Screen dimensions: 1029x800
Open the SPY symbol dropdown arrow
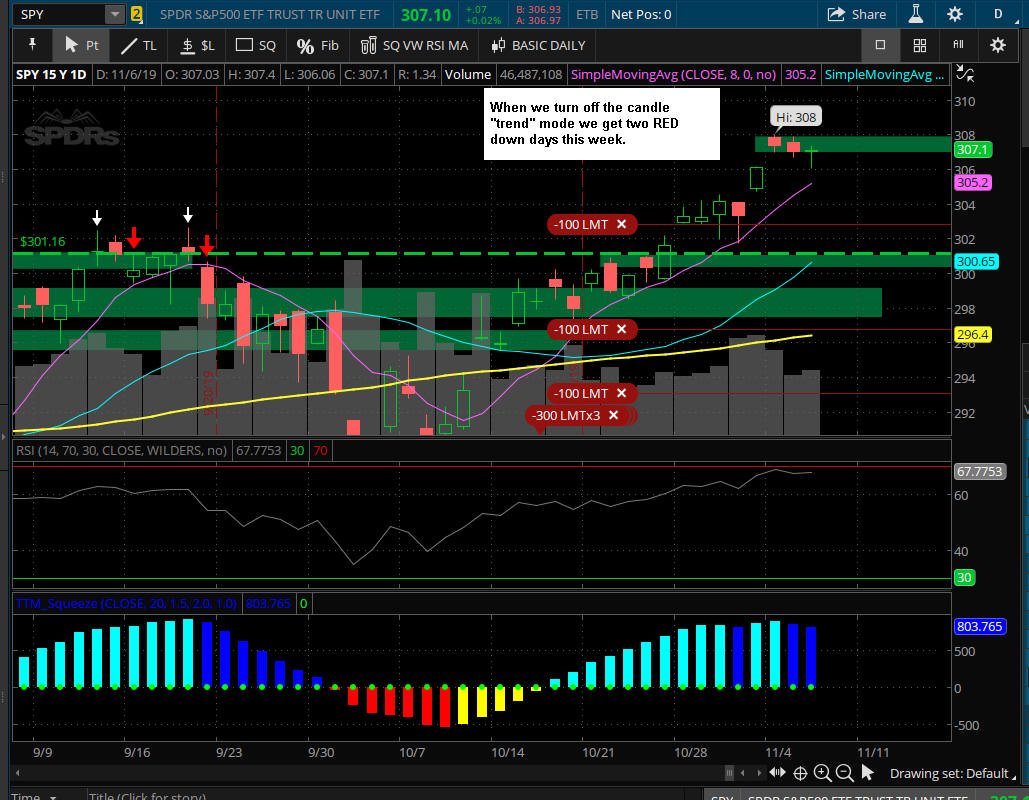(115, 14)
